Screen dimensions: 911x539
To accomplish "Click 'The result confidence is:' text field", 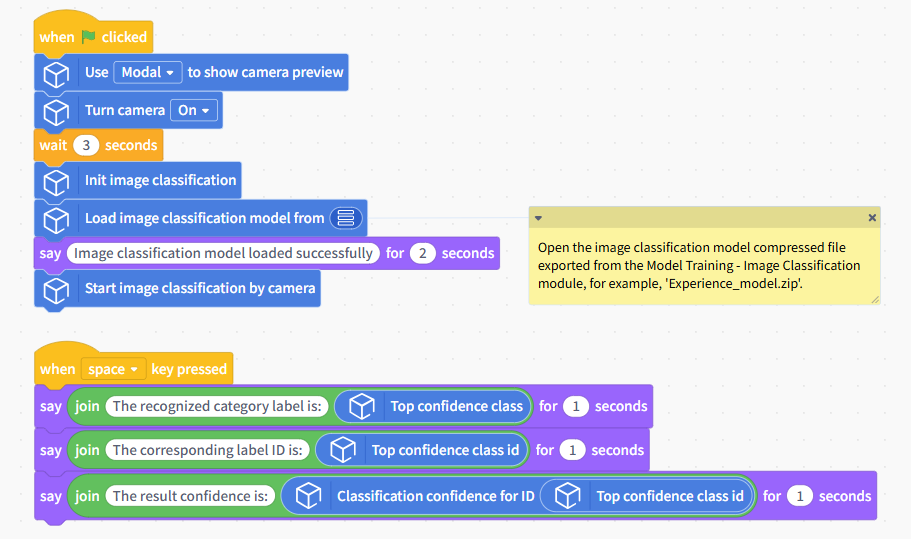I will click(190, 496).
